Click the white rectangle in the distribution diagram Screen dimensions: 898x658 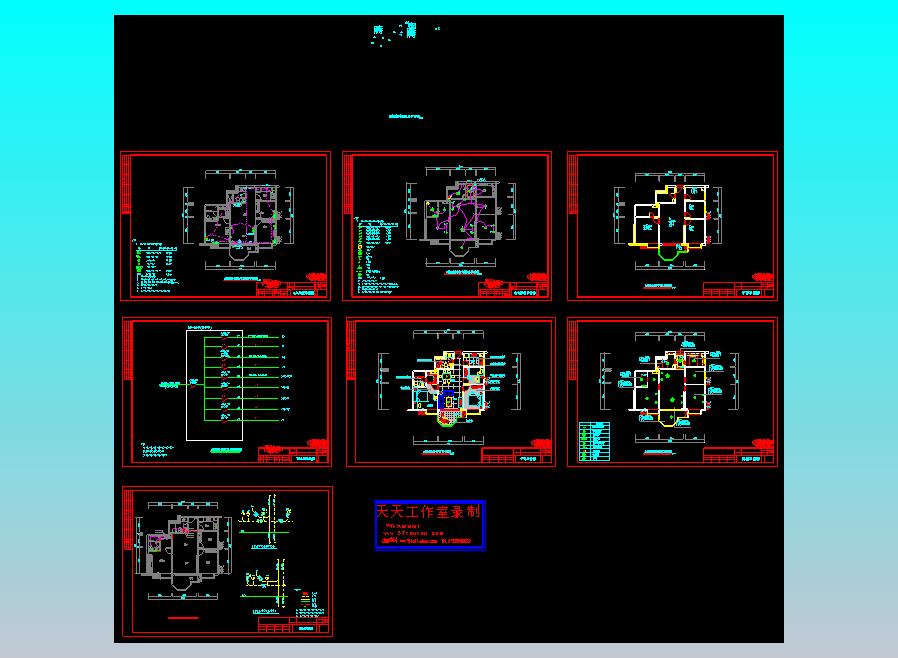(214, 385)
